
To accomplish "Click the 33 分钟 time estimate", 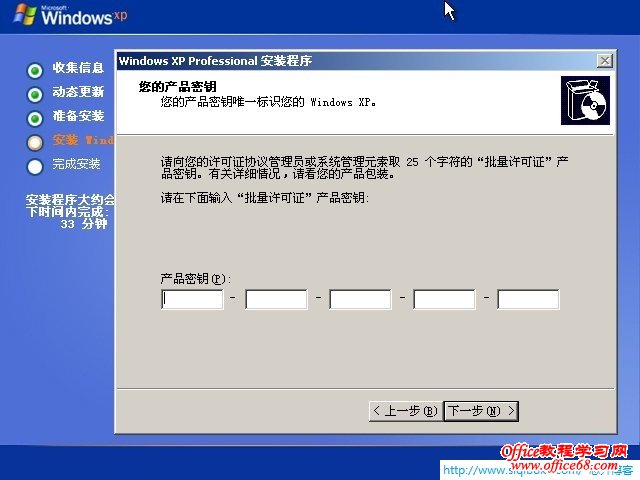I will point(84,224).
